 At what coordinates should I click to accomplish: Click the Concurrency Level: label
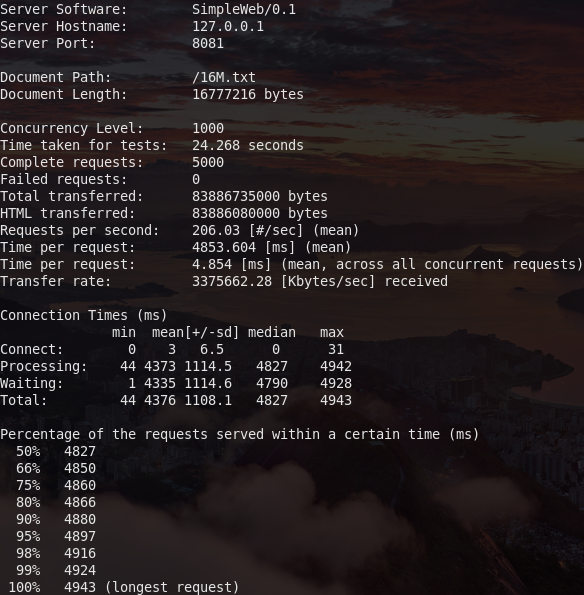[71, 128]
